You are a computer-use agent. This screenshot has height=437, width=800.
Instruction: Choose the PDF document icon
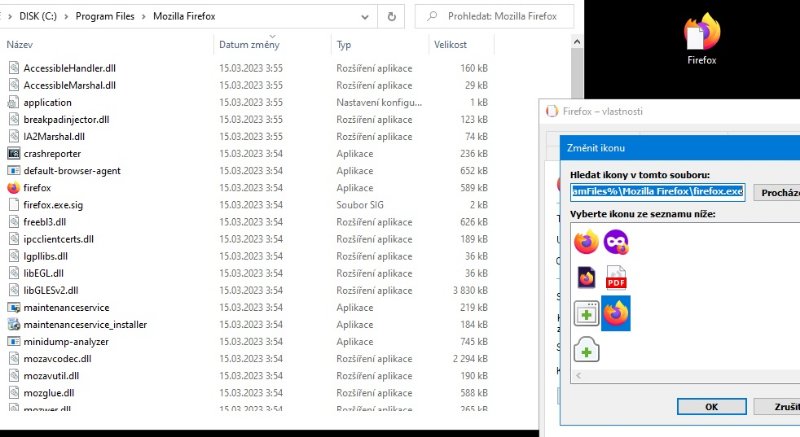[616, 278]
